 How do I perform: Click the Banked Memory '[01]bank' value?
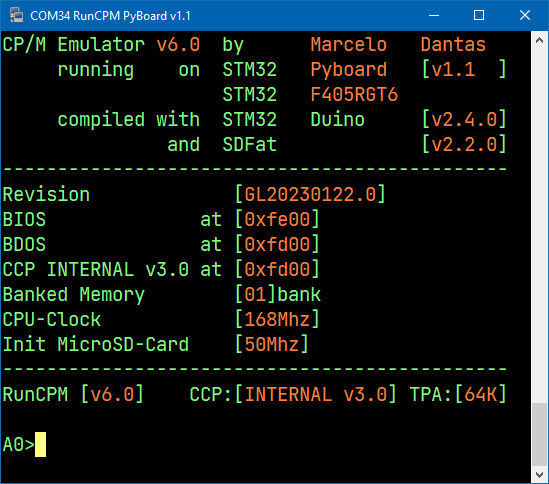pos(278,295)
